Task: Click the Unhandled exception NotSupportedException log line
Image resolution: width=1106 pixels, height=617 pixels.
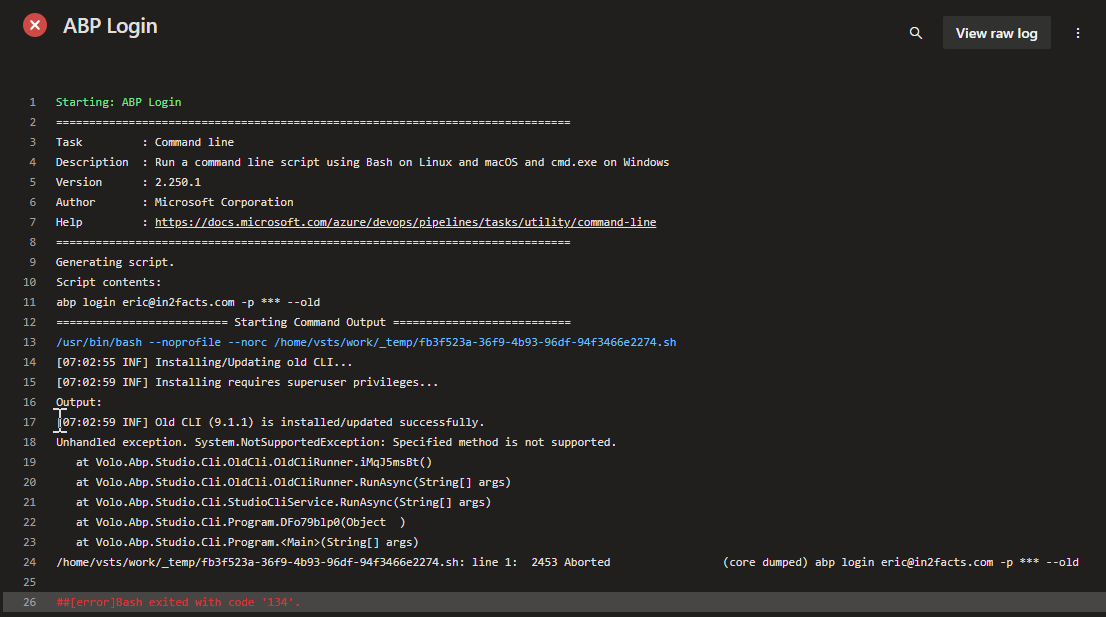Action: tap(336, 442)
